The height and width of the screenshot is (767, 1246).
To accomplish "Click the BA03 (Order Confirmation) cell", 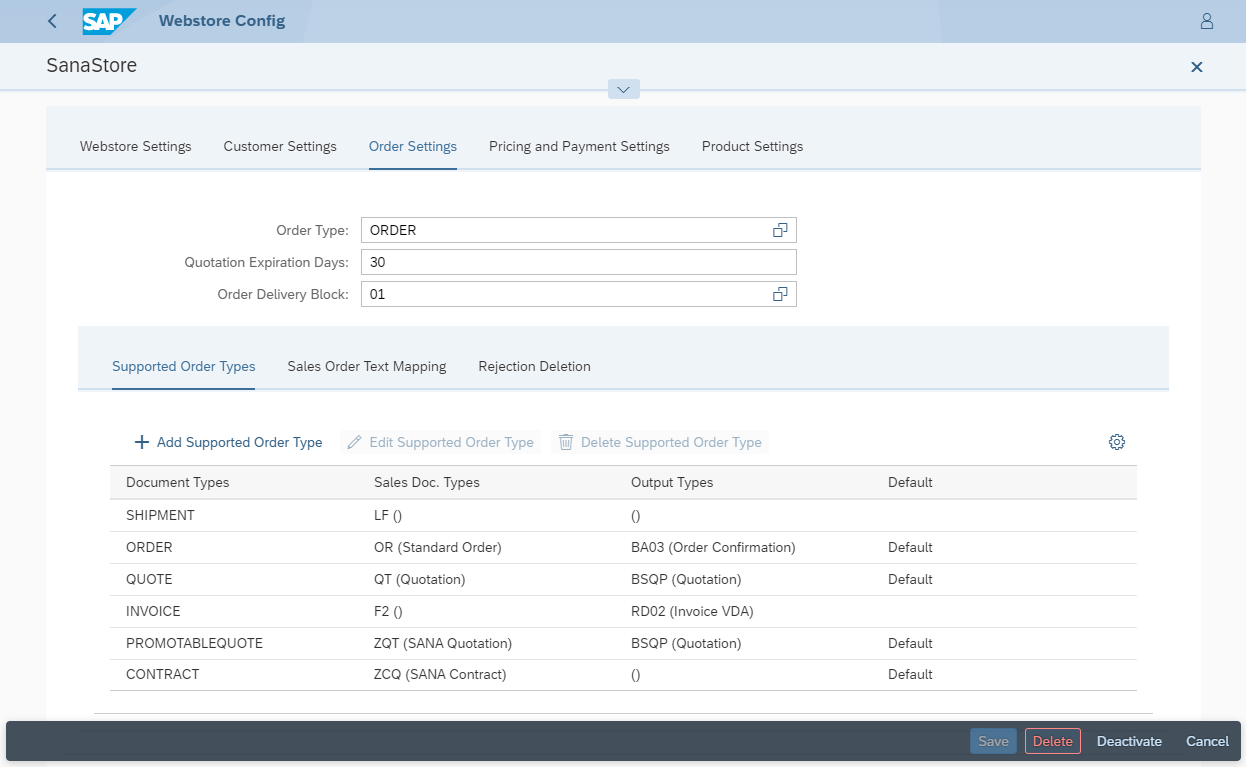I will pos(713,548).
